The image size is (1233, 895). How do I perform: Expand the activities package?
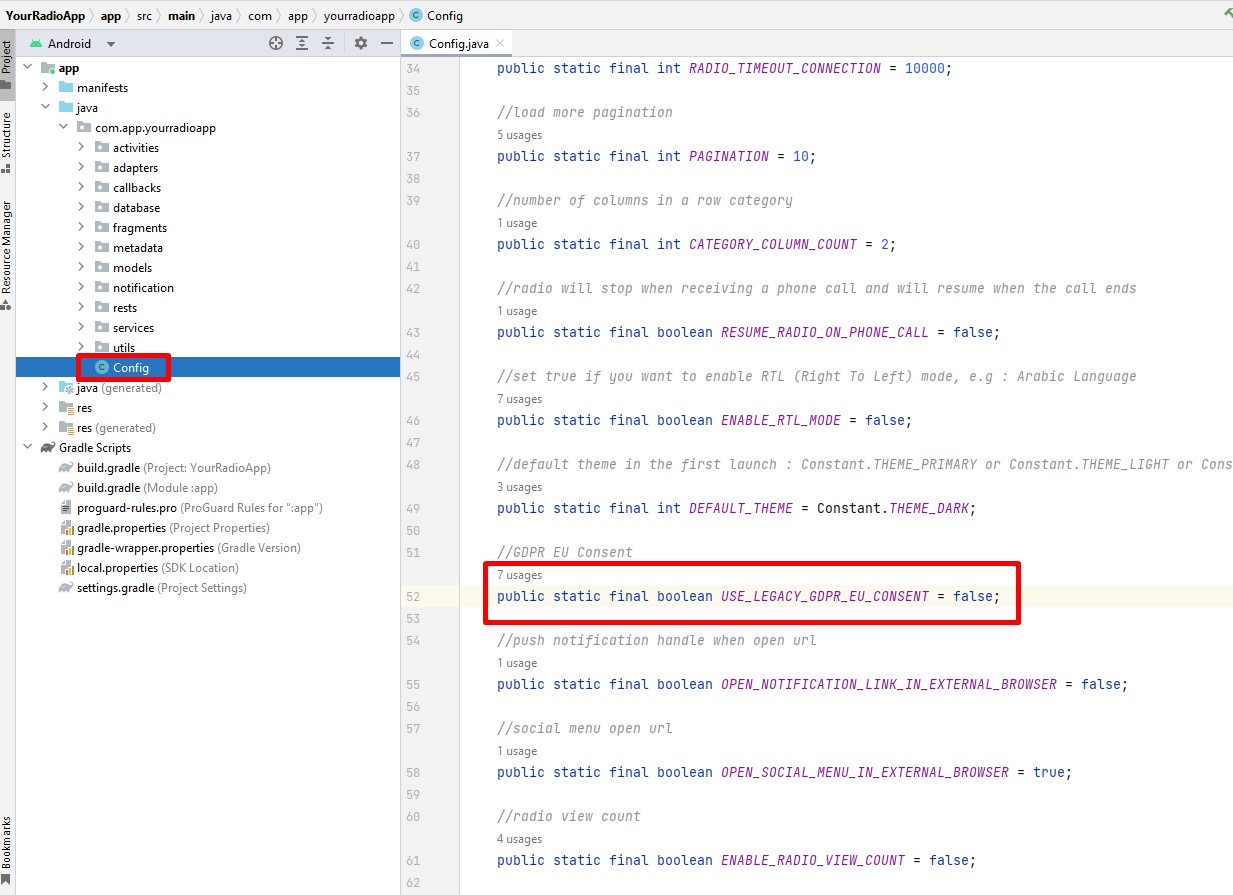tap(81, 148)
